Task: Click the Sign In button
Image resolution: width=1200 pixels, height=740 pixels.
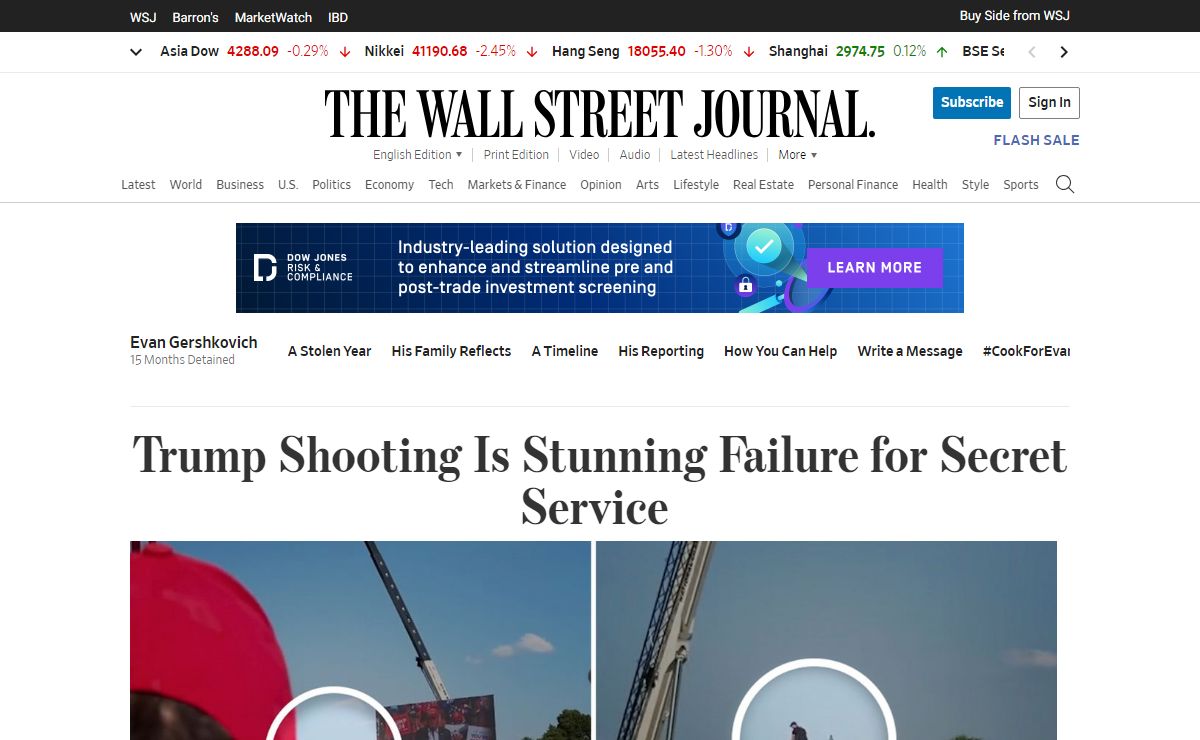Action: click(x=1049, y=102)
